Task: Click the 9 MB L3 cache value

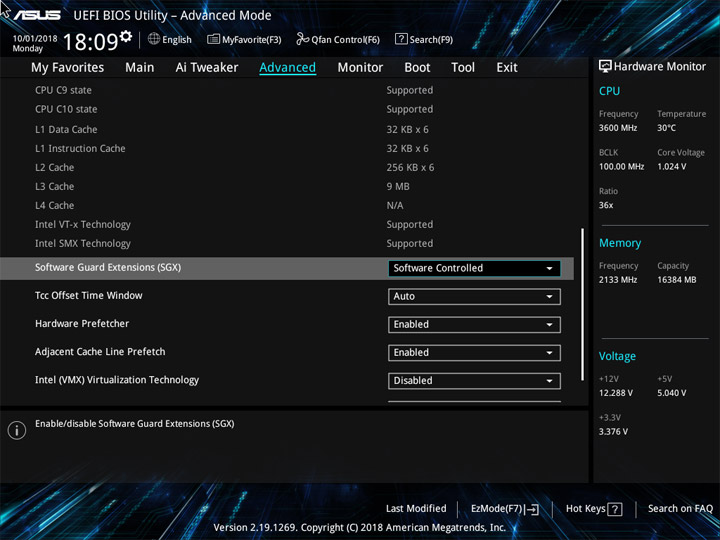Action: coord(398,186)
